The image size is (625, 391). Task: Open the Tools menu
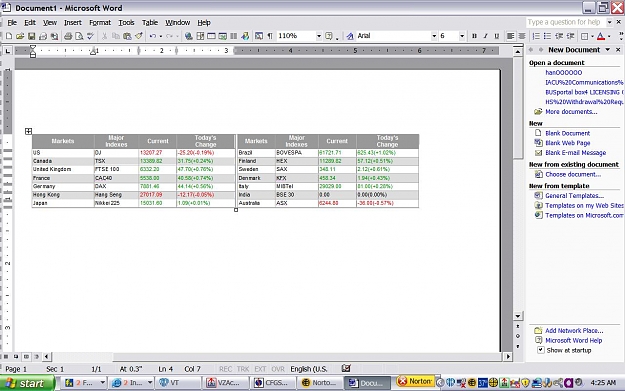[x=126, y=23]
